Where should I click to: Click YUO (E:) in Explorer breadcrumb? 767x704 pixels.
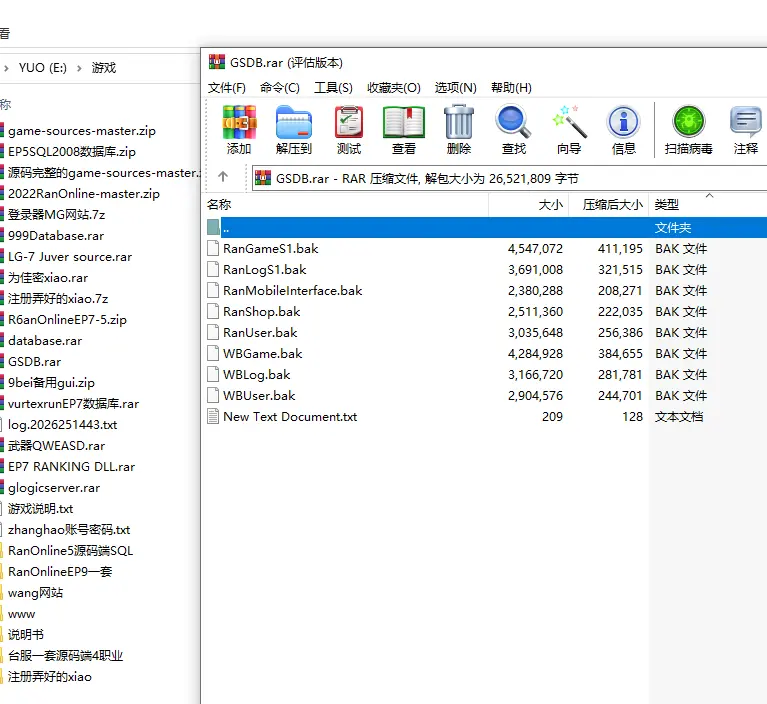point(43,68)
